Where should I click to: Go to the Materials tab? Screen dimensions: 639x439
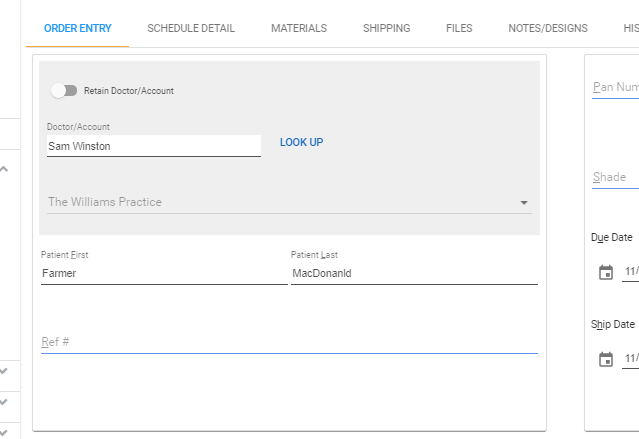click(299, 28)
